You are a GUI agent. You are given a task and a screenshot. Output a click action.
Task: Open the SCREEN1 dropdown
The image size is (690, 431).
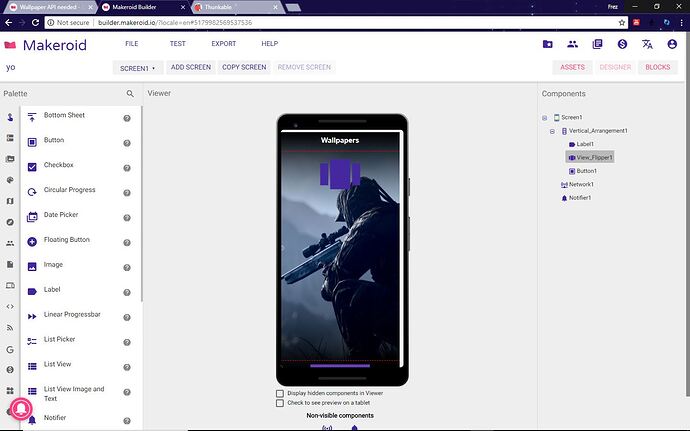pyautogui.click(x=138, y=68)
